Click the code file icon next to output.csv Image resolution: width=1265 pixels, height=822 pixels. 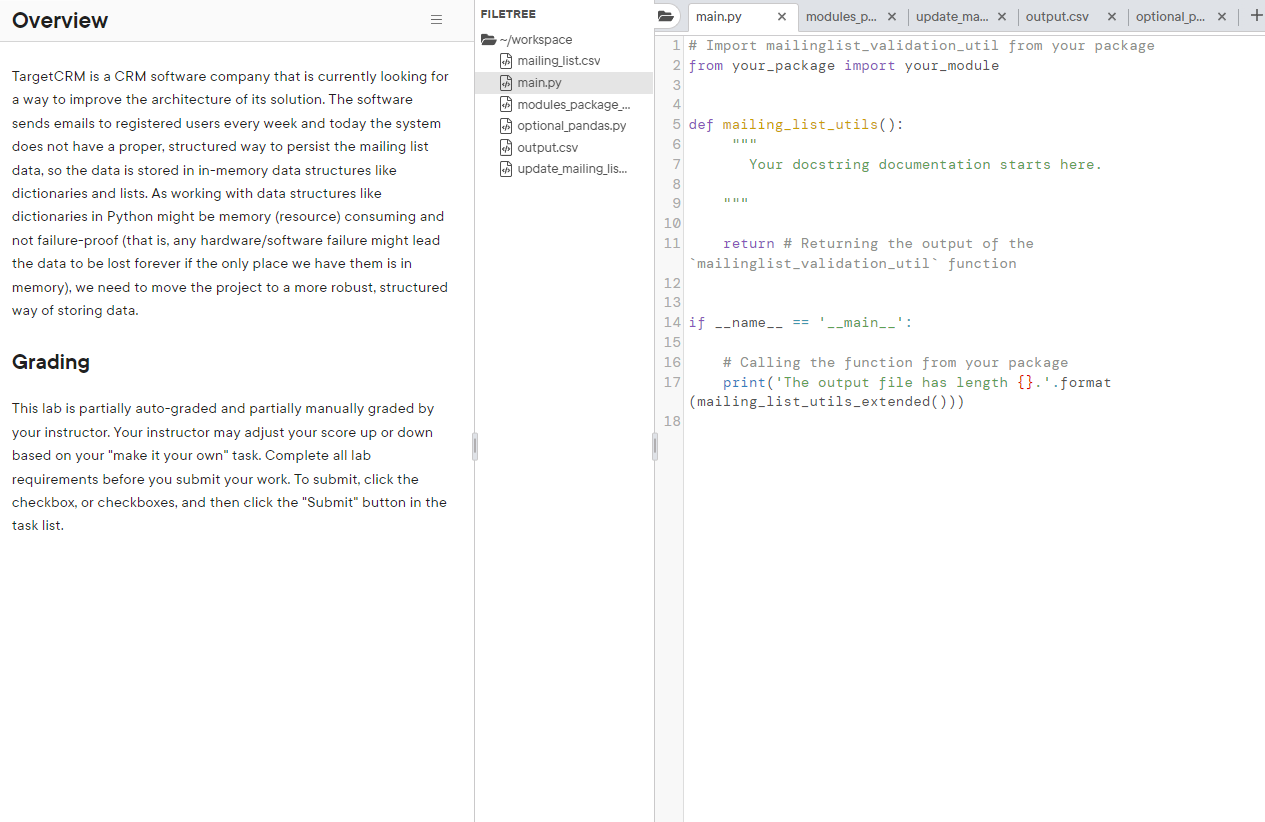click(x=505, y=147)
